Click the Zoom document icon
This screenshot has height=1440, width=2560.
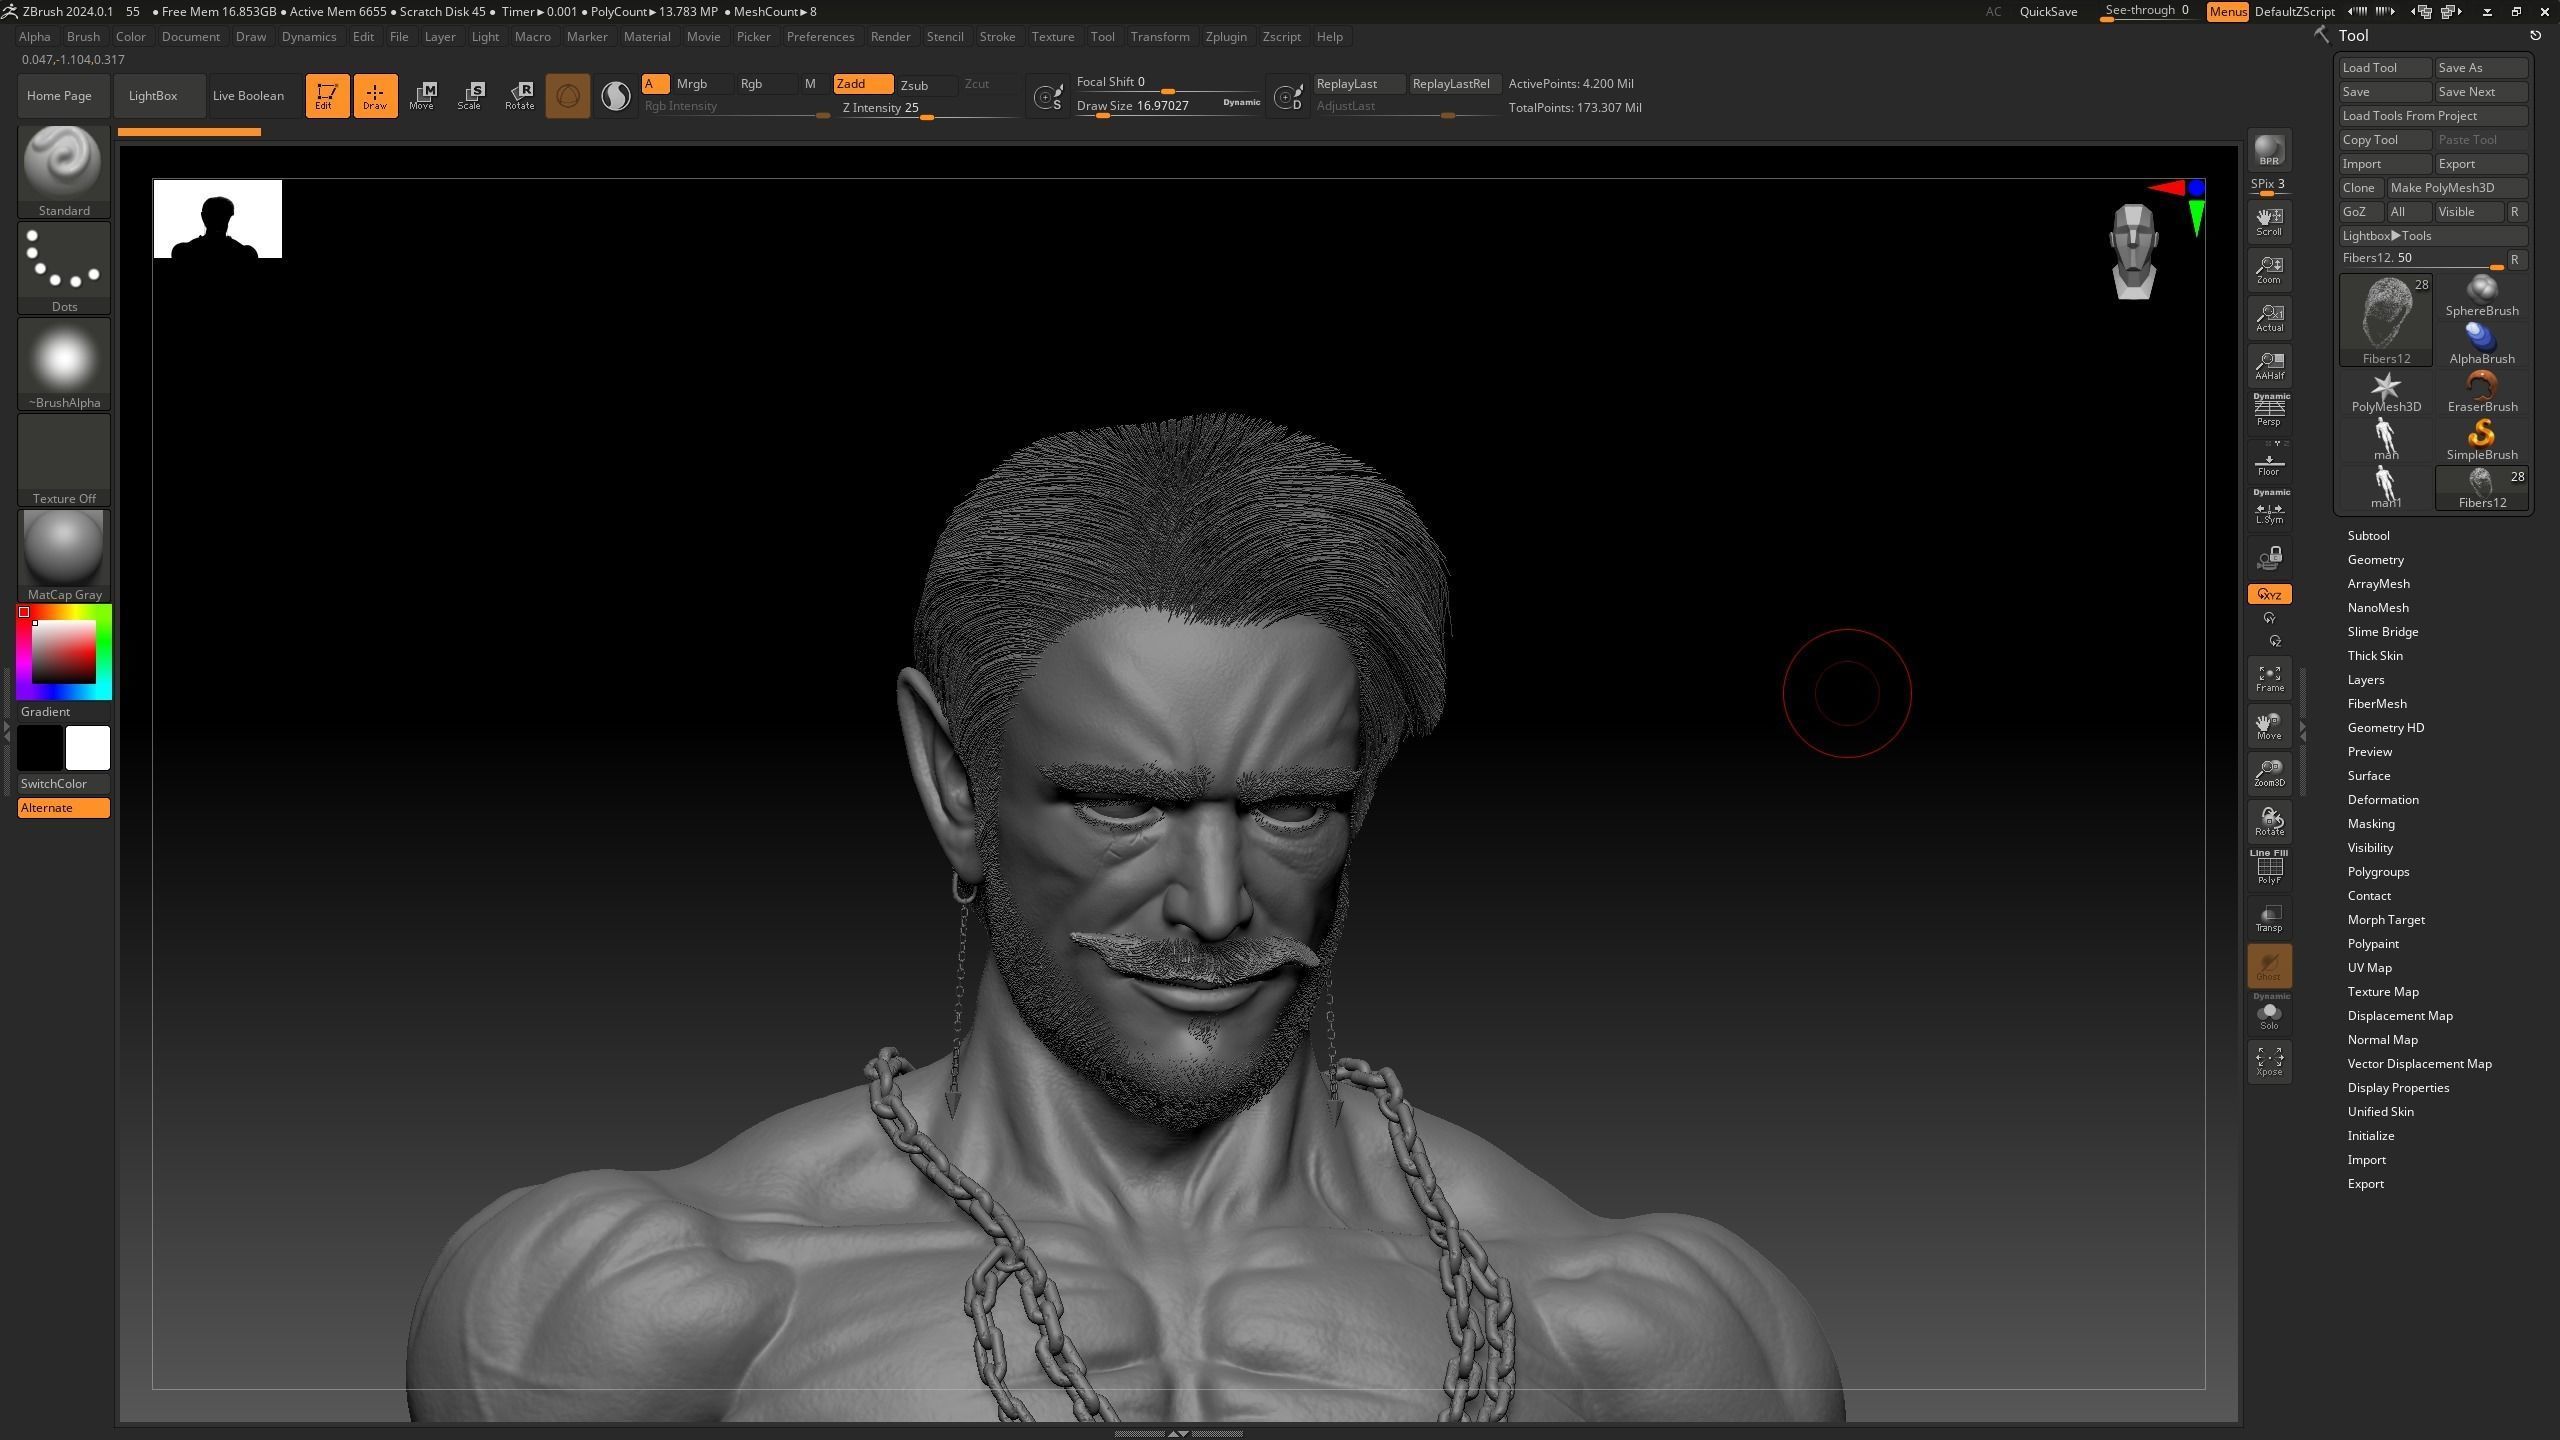click(x=2269, y=269)
